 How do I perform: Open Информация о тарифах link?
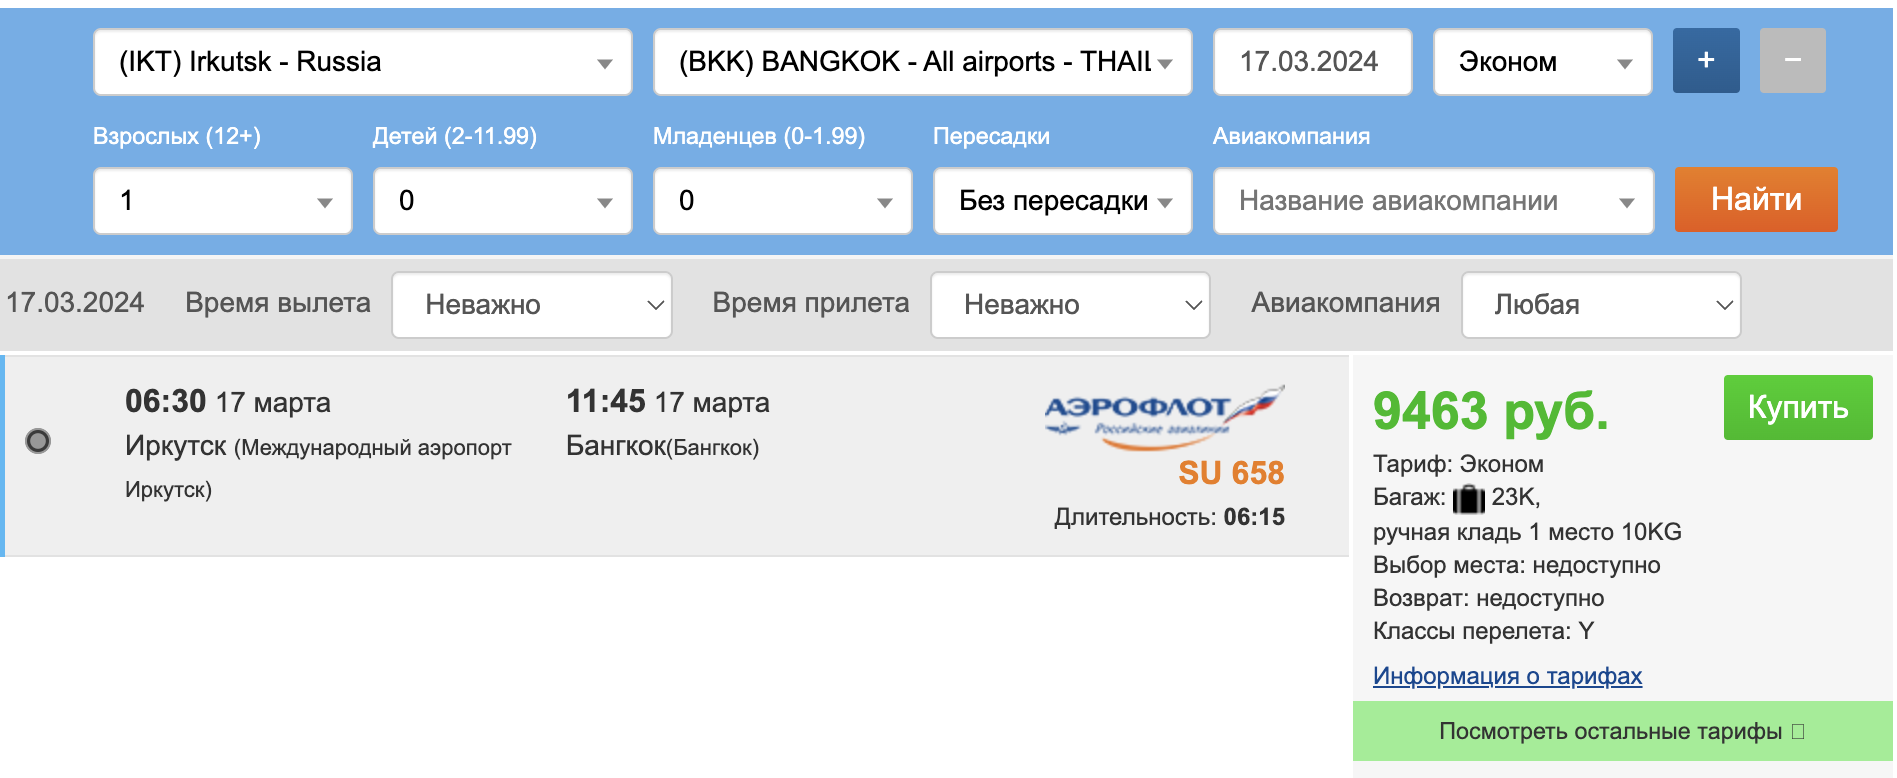pyautogui.click(x=1507, y=676)
